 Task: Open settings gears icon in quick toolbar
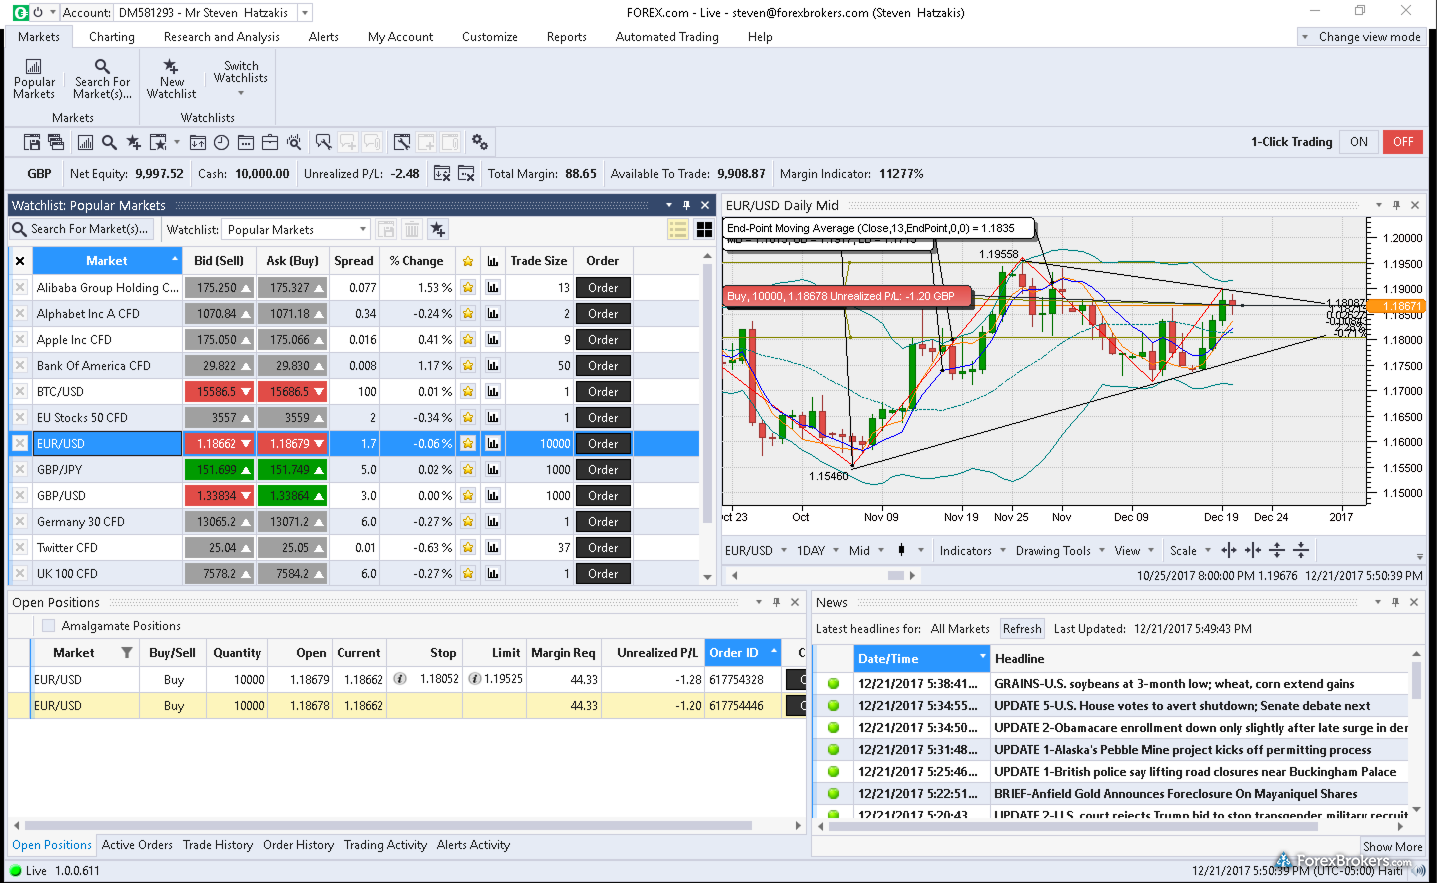(x=480, y=142)
